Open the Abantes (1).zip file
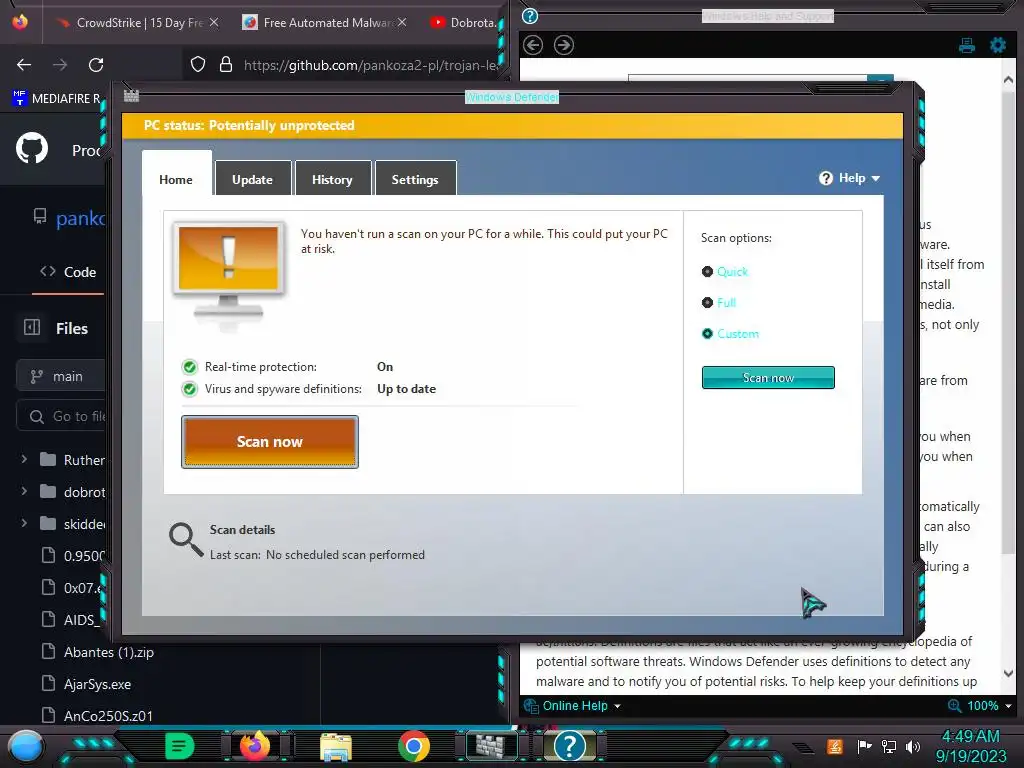This screenshot has width=1024, height=768. pyautogui.click(x=108, y=652)
